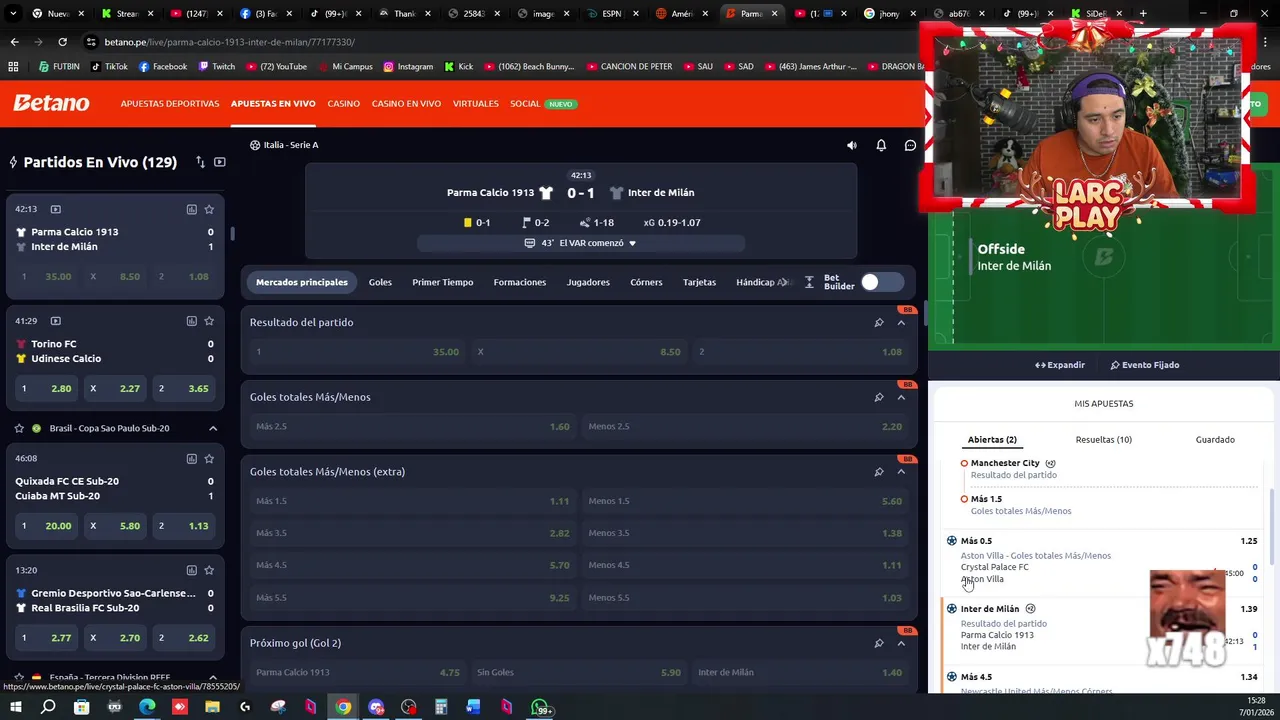
Task: Select Inter de Milán next goal at 1.40
Action: pos(800,673)
